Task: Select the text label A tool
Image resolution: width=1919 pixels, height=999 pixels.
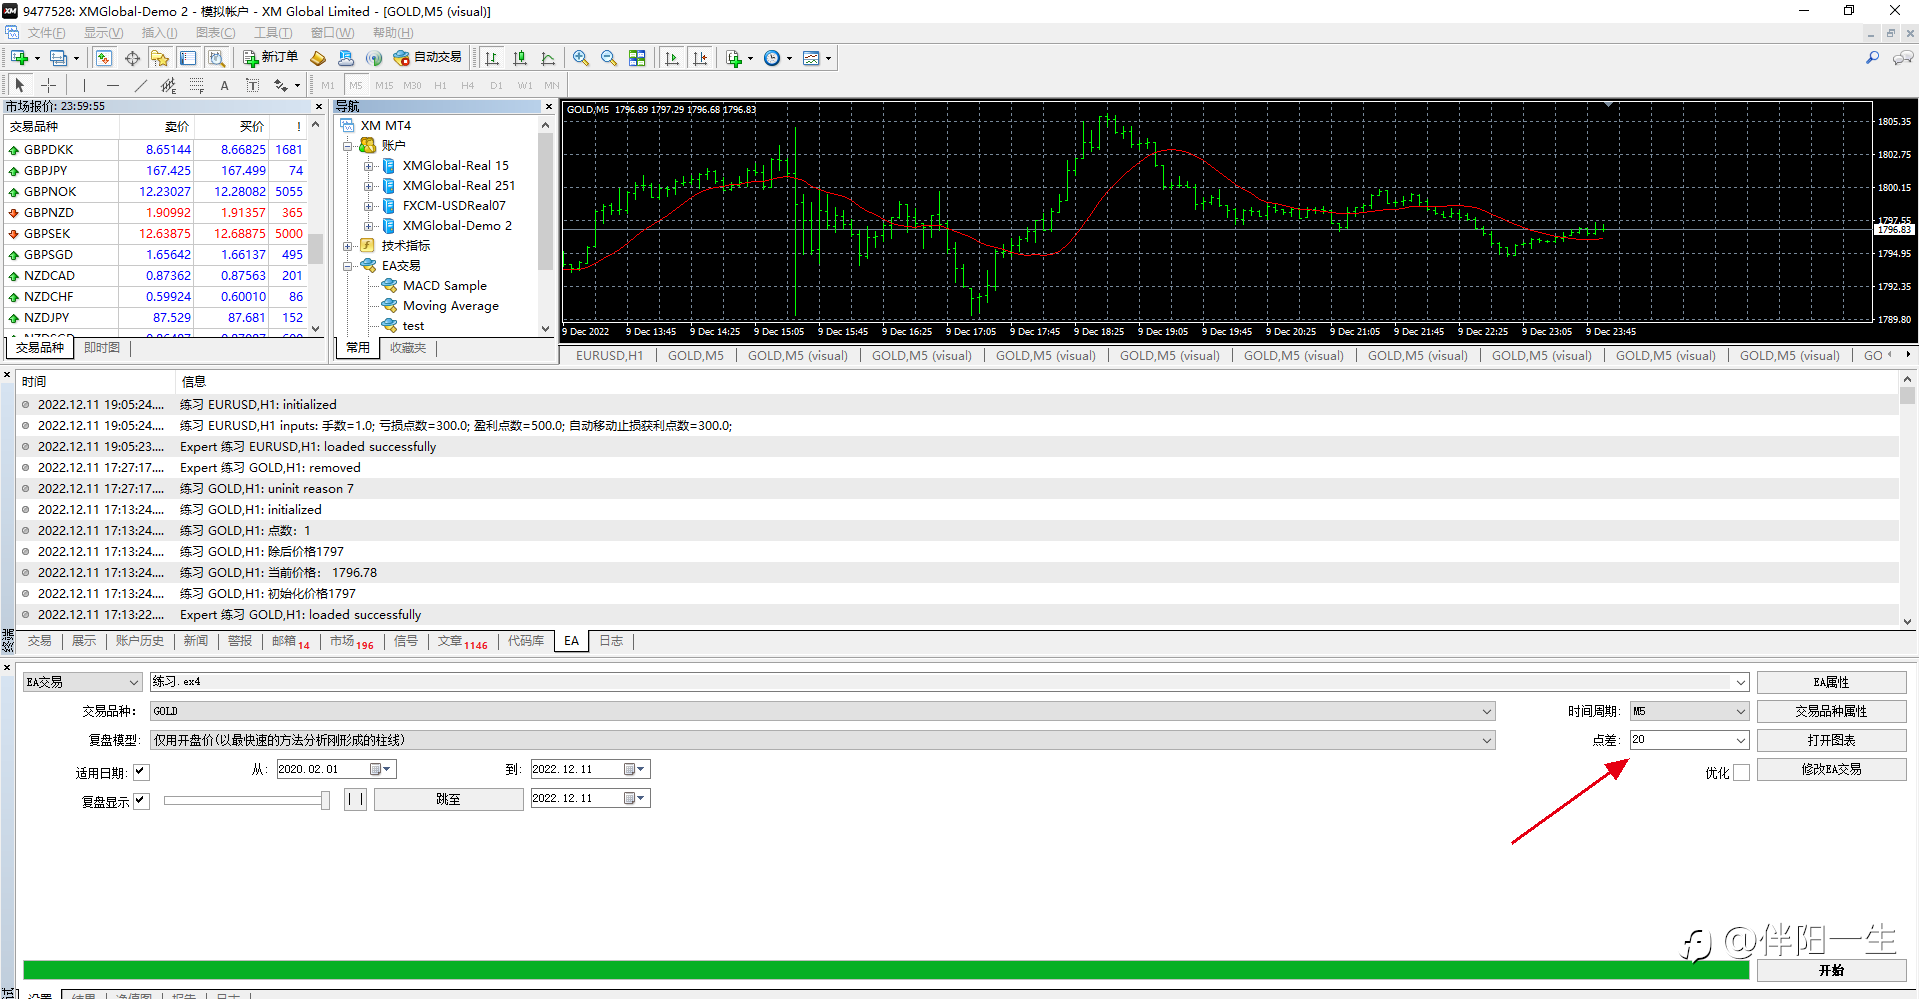Action: coord(224,85)
